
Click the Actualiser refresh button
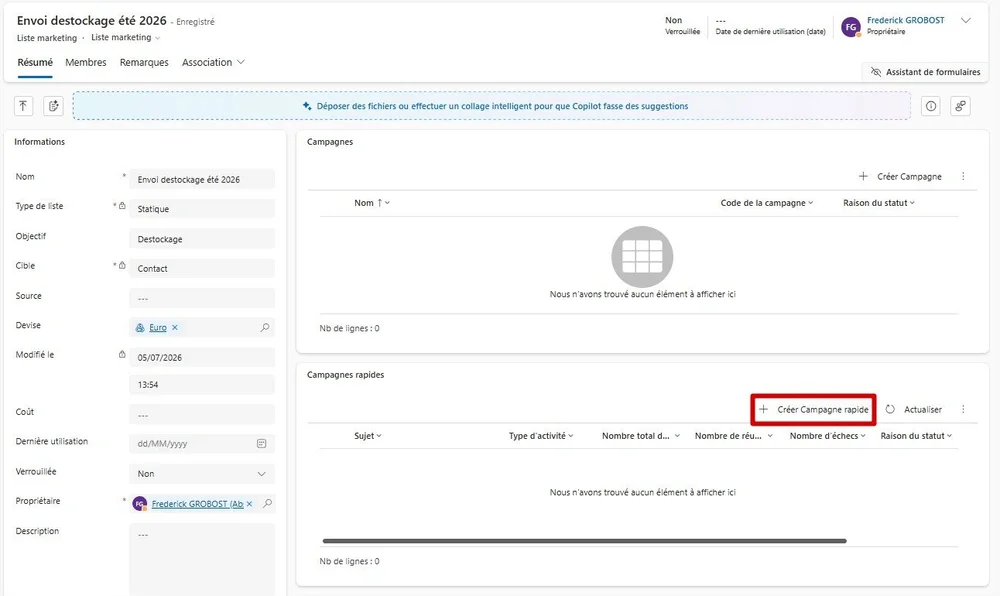[x=914, y=409]
